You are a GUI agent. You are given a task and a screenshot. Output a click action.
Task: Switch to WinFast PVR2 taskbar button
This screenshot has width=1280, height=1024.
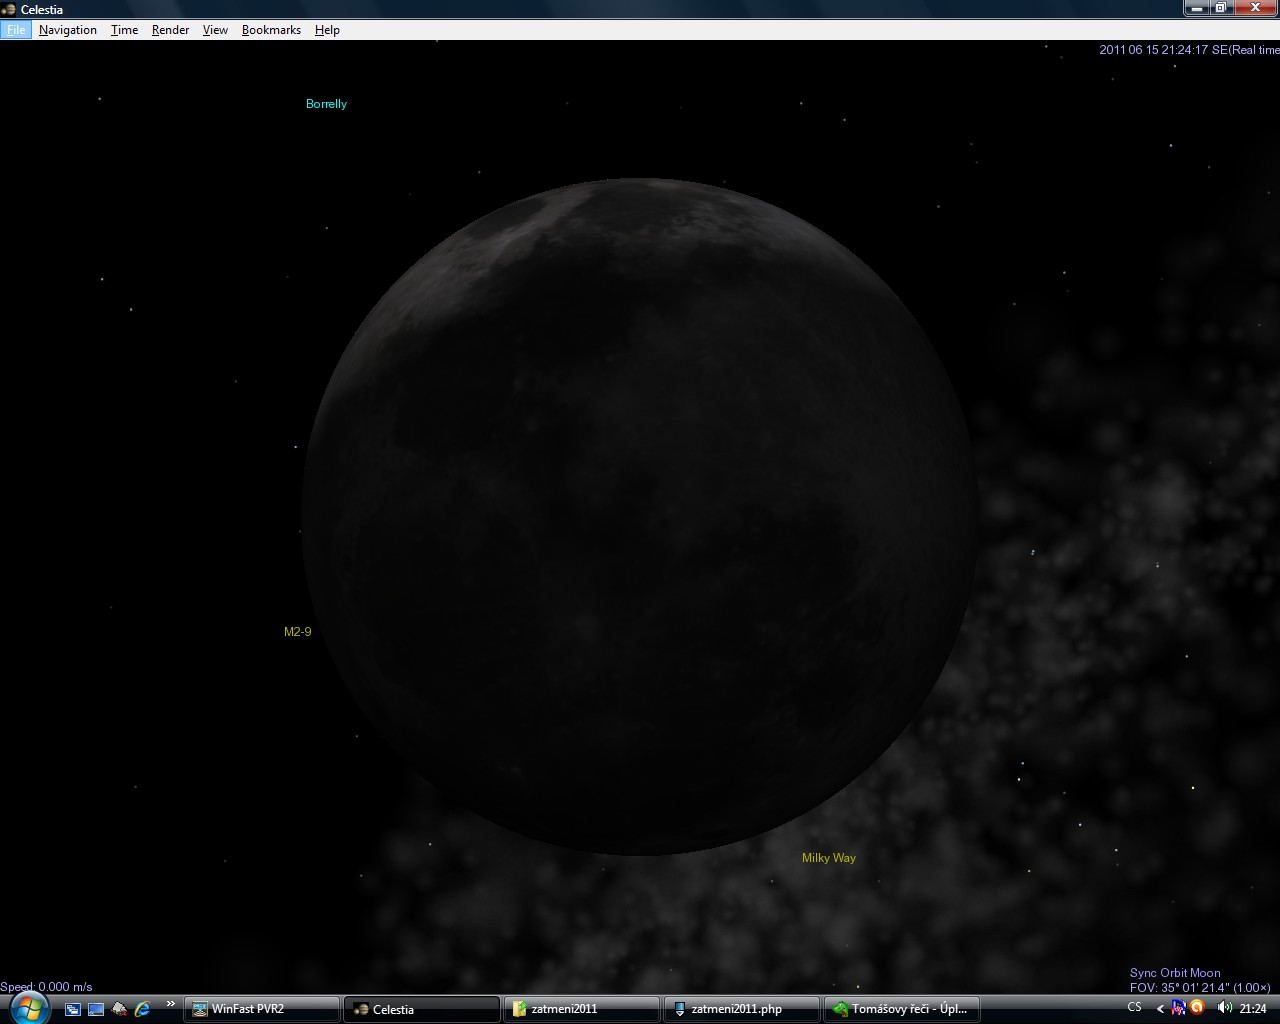click(x=262, y=1009)
